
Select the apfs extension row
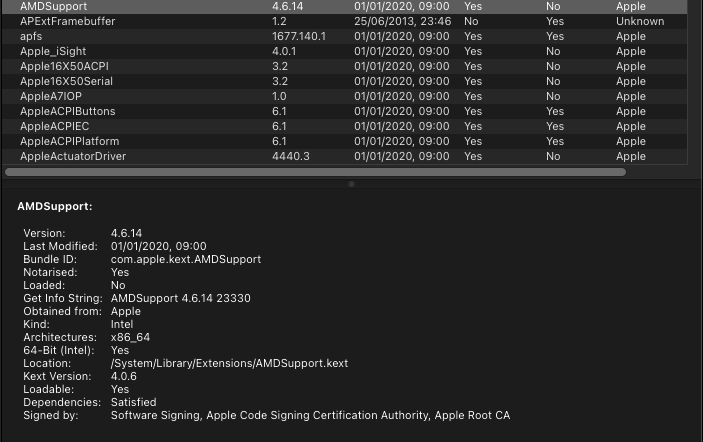pyautogui.click(x=344, y=36)
